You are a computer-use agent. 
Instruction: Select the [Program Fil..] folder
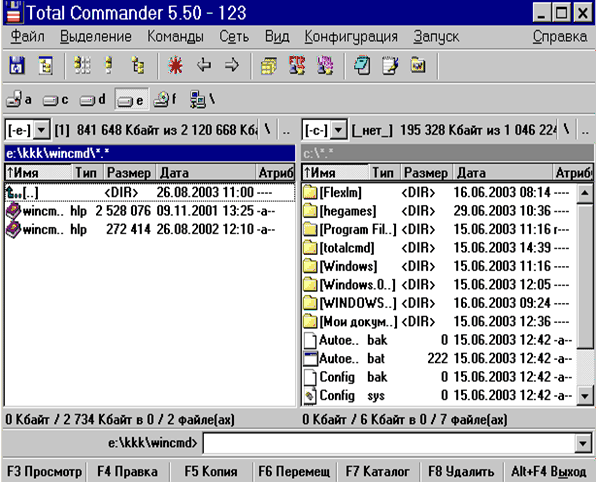[439, 230]
